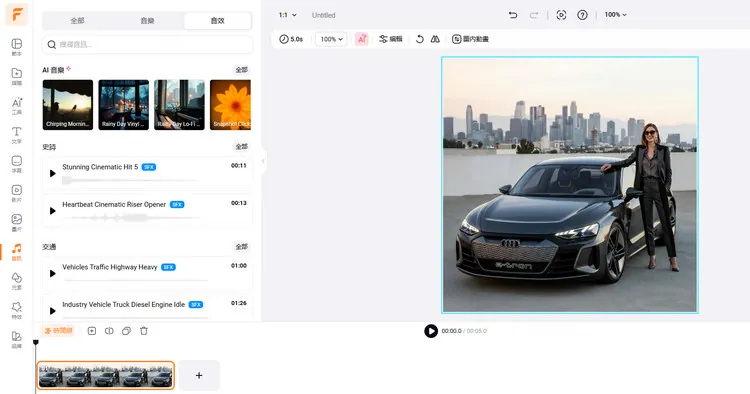Click the duplicate clip icon
This screenshot has height=394, width=750.
[126, 331]
